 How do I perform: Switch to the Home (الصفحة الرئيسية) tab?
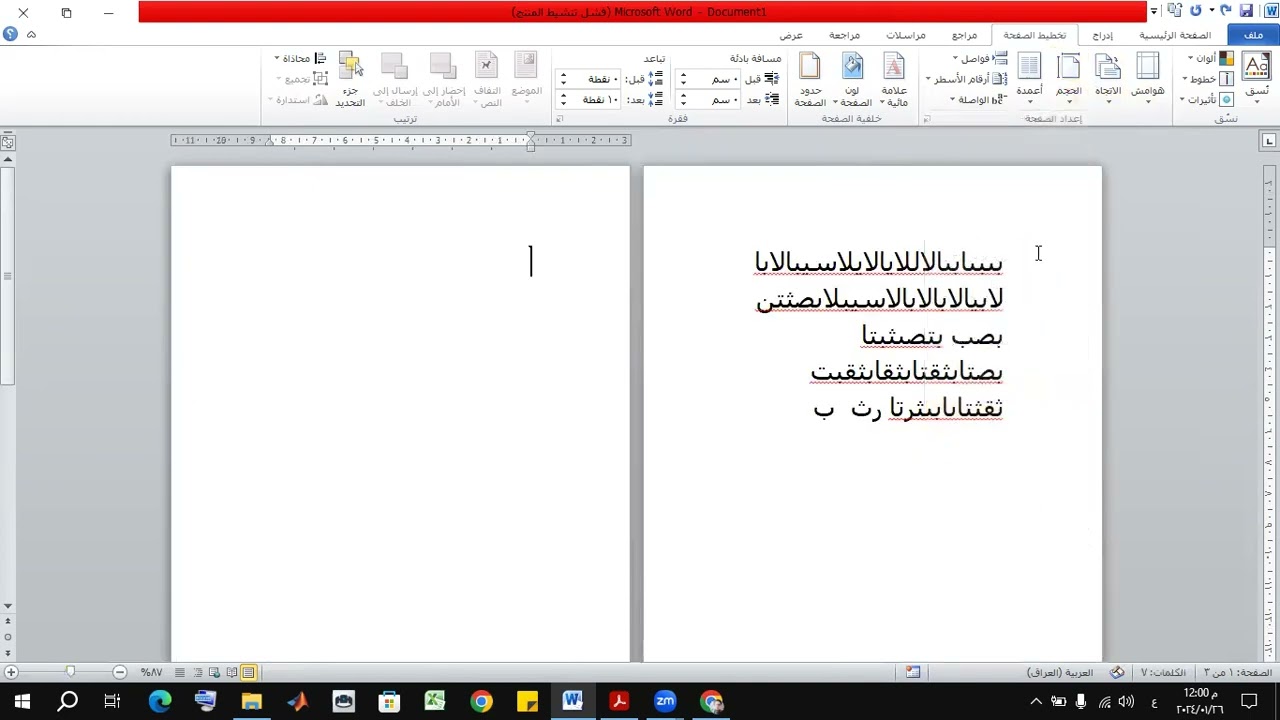(1175, 35)
